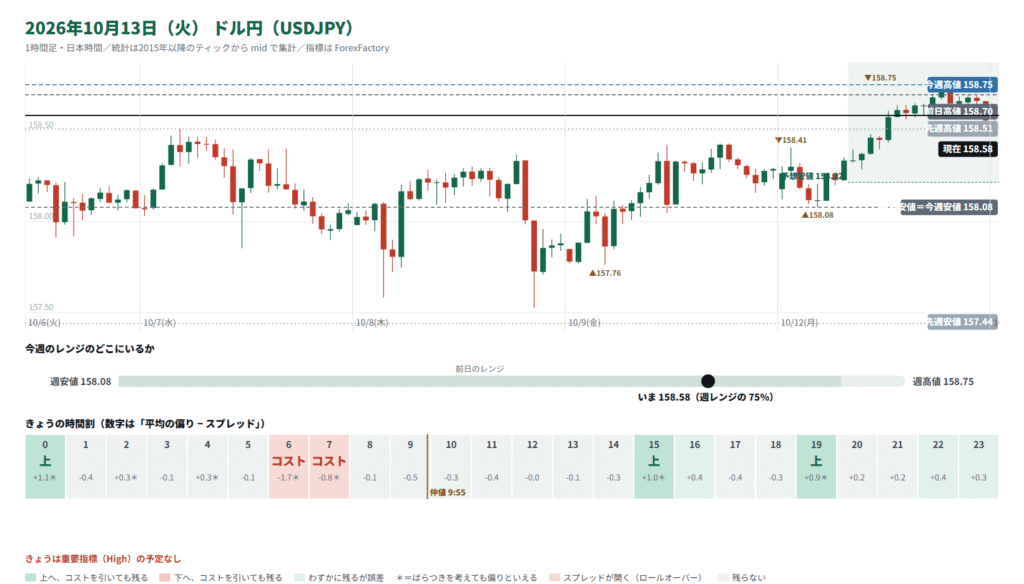Click the 先週安値 157.44 price label
This screenshot has height=584, width=1024.
click(x=962, y=321)
